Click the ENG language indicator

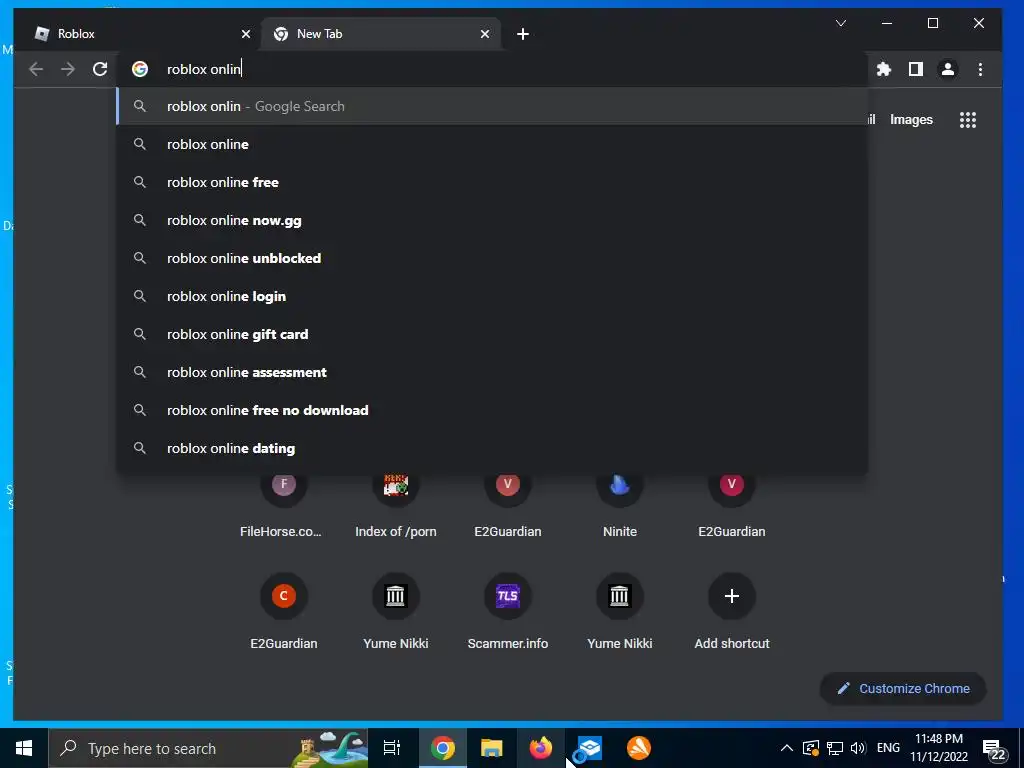pos(888,748)
